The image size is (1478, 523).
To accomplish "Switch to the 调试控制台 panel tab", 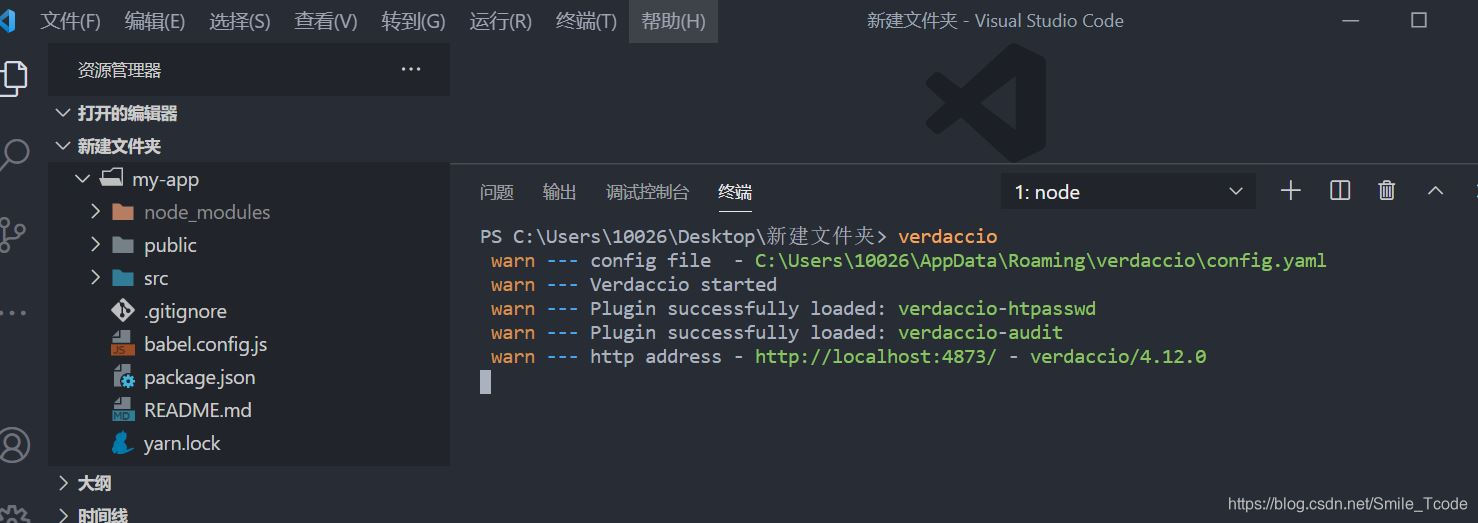I will (647, 192).
